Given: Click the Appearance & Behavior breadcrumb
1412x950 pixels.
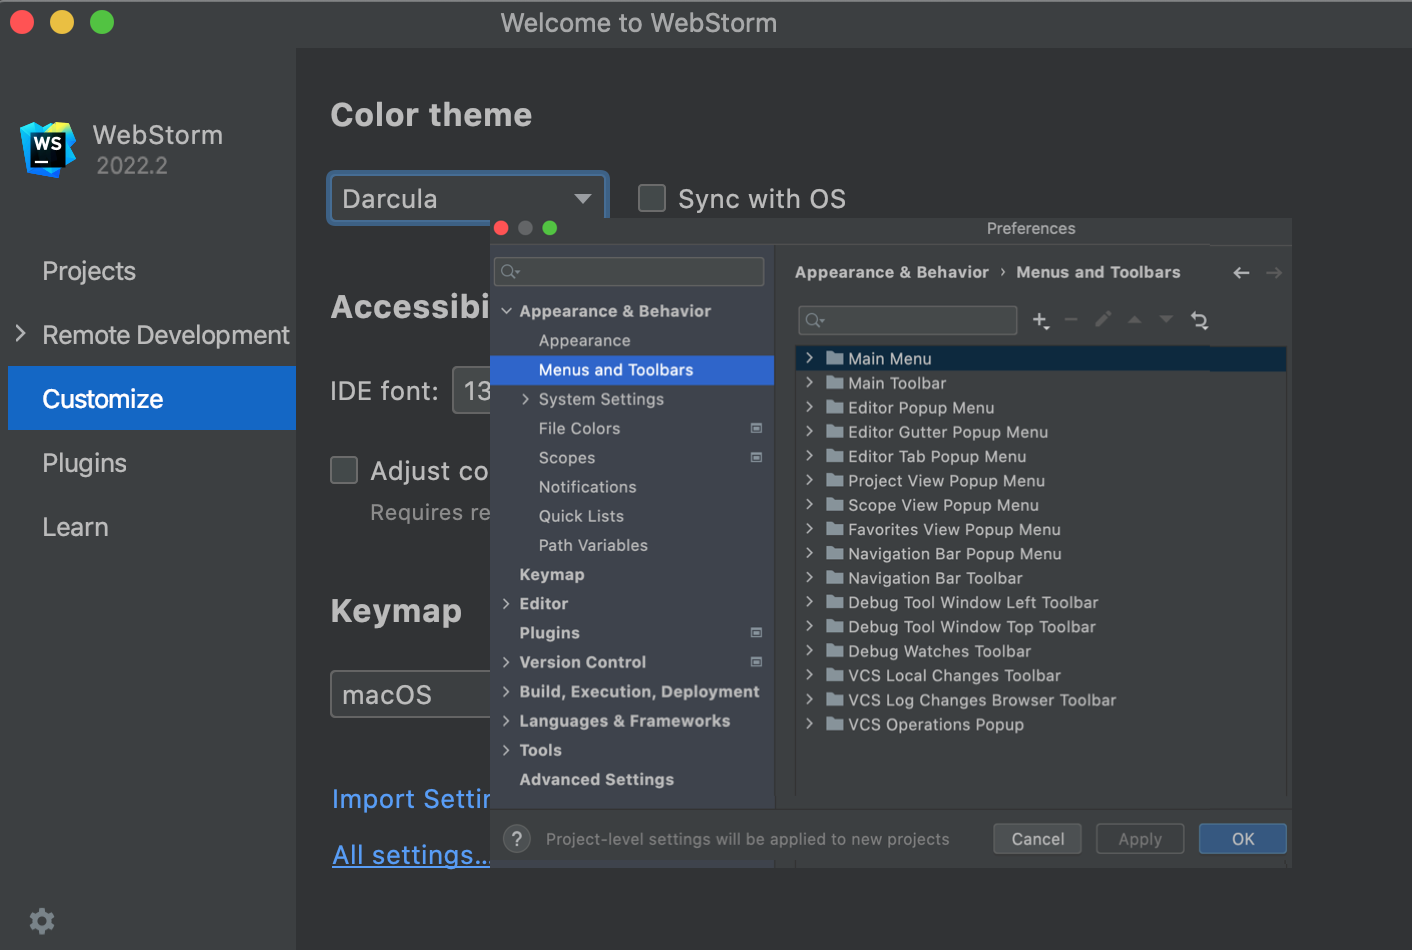Looking at the screenshot, I should pos(891,272).
